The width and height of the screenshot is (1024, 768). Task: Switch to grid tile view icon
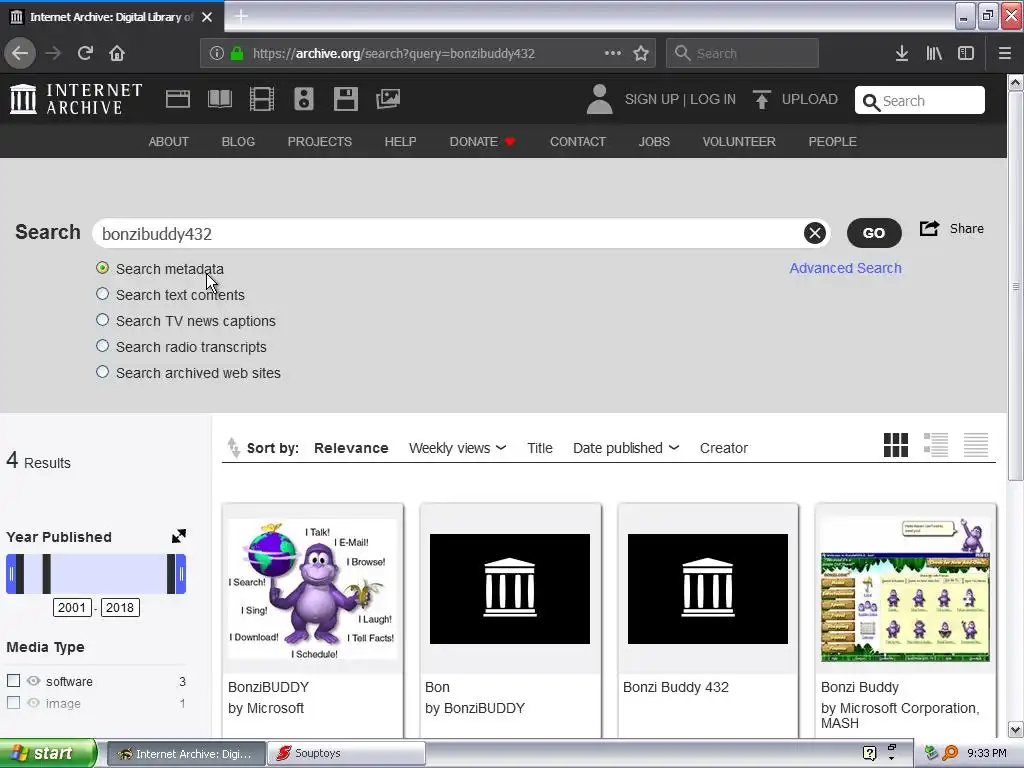(x=895, y=445)
